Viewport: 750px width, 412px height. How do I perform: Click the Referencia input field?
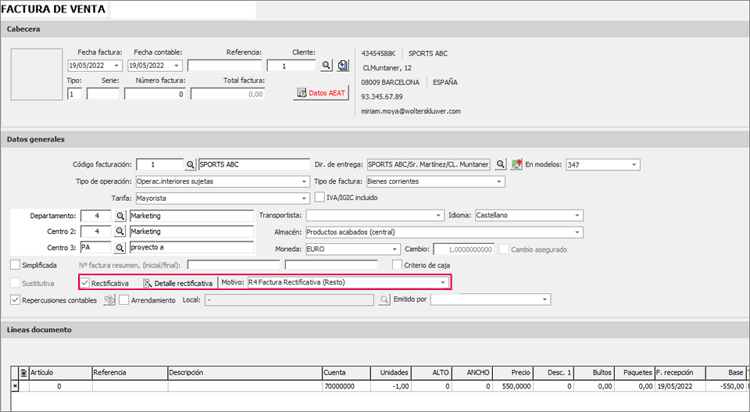pos(225,66)
